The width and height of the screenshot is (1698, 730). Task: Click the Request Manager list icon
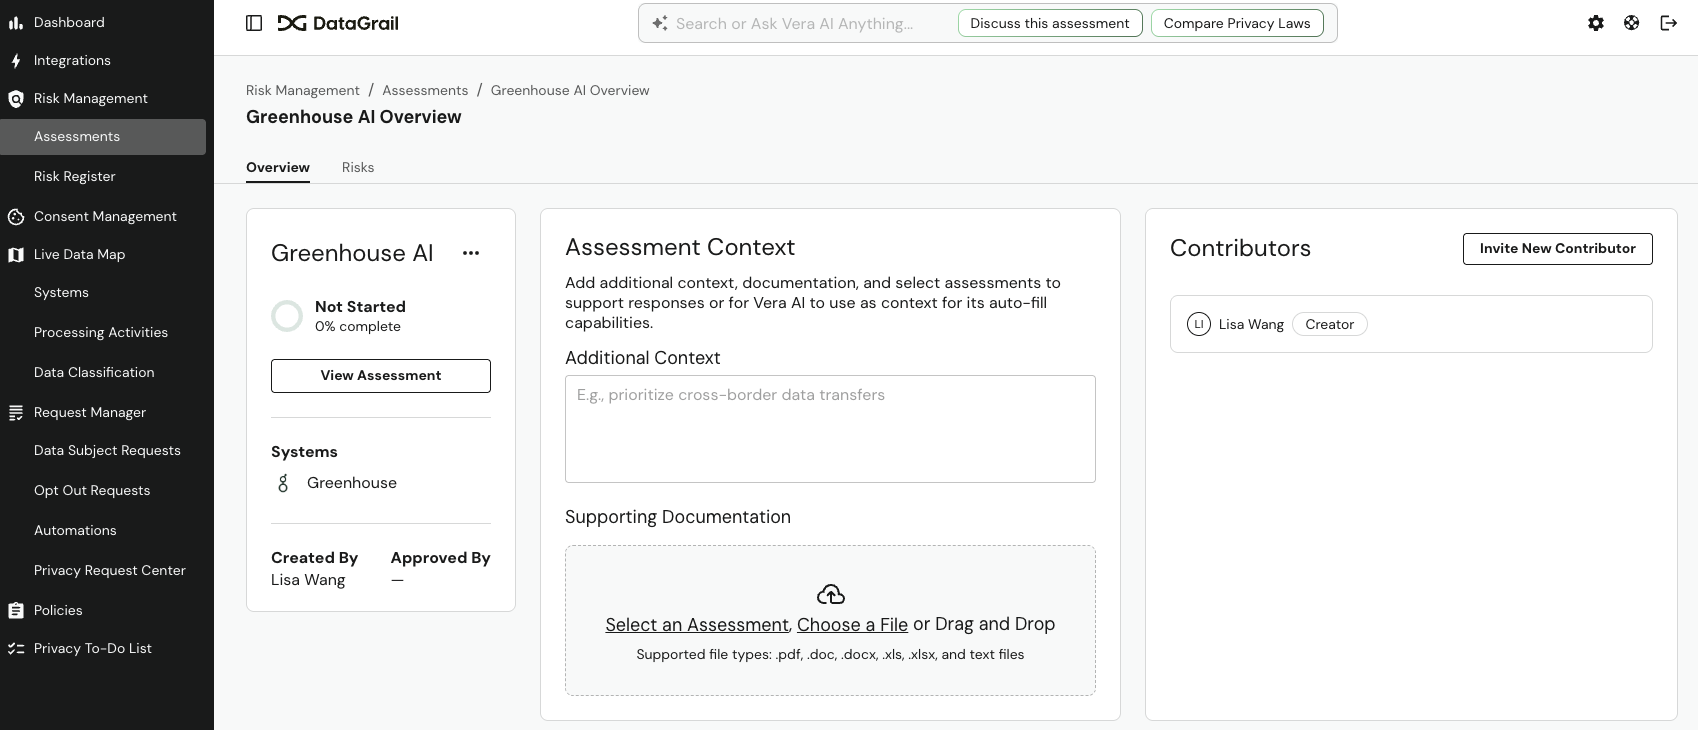coord(16,413)
